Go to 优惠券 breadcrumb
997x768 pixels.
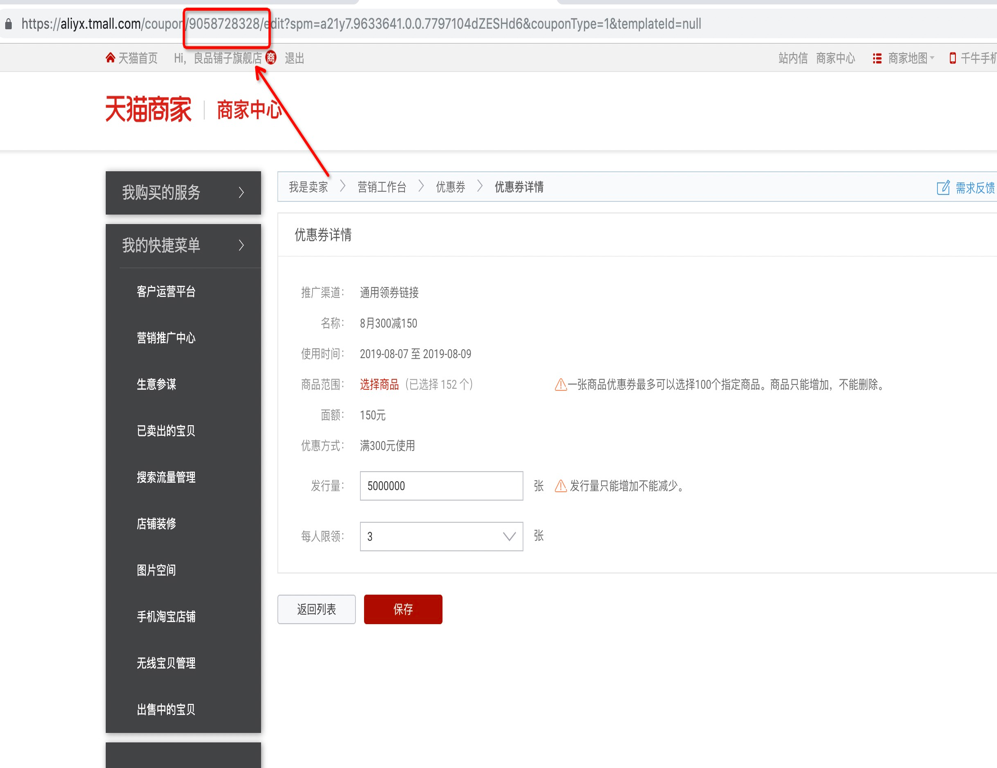coord(450,187)
